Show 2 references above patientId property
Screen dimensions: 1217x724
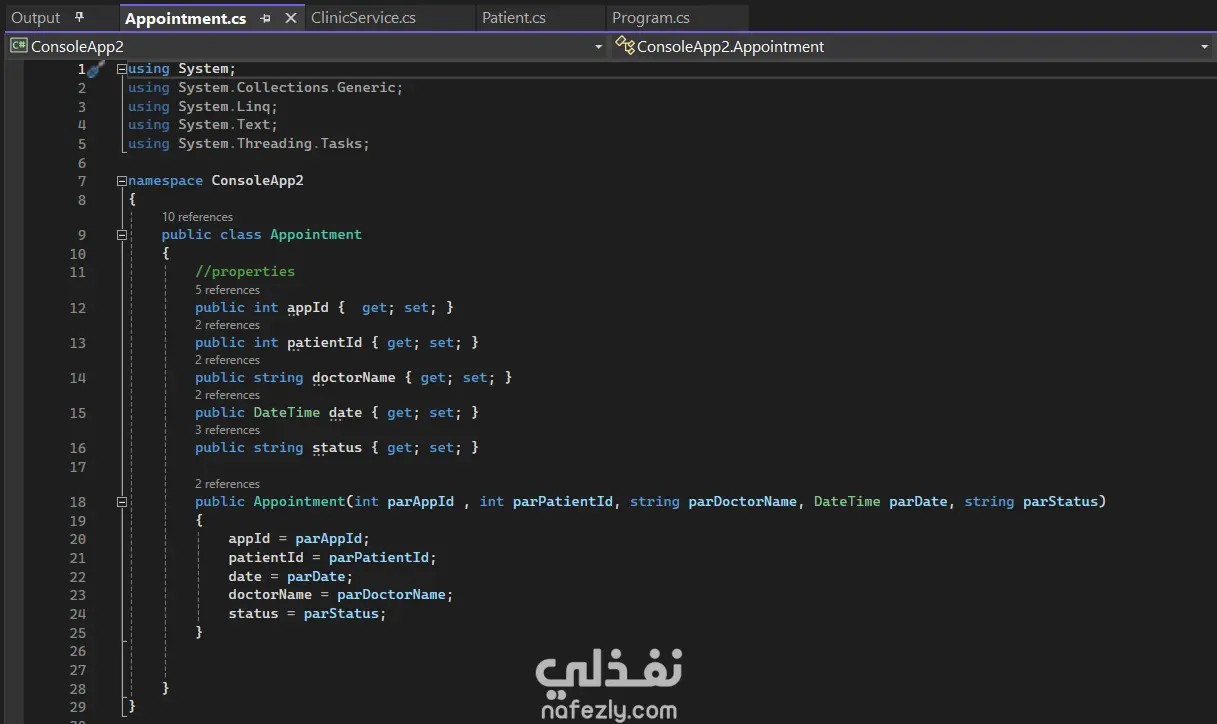click(227, 325)
